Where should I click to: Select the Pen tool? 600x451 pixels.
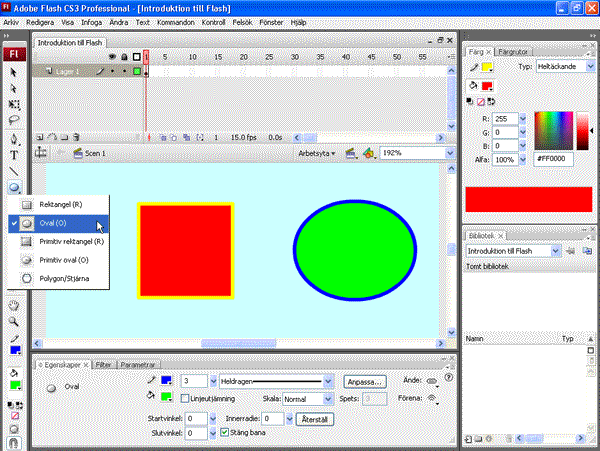14,139
